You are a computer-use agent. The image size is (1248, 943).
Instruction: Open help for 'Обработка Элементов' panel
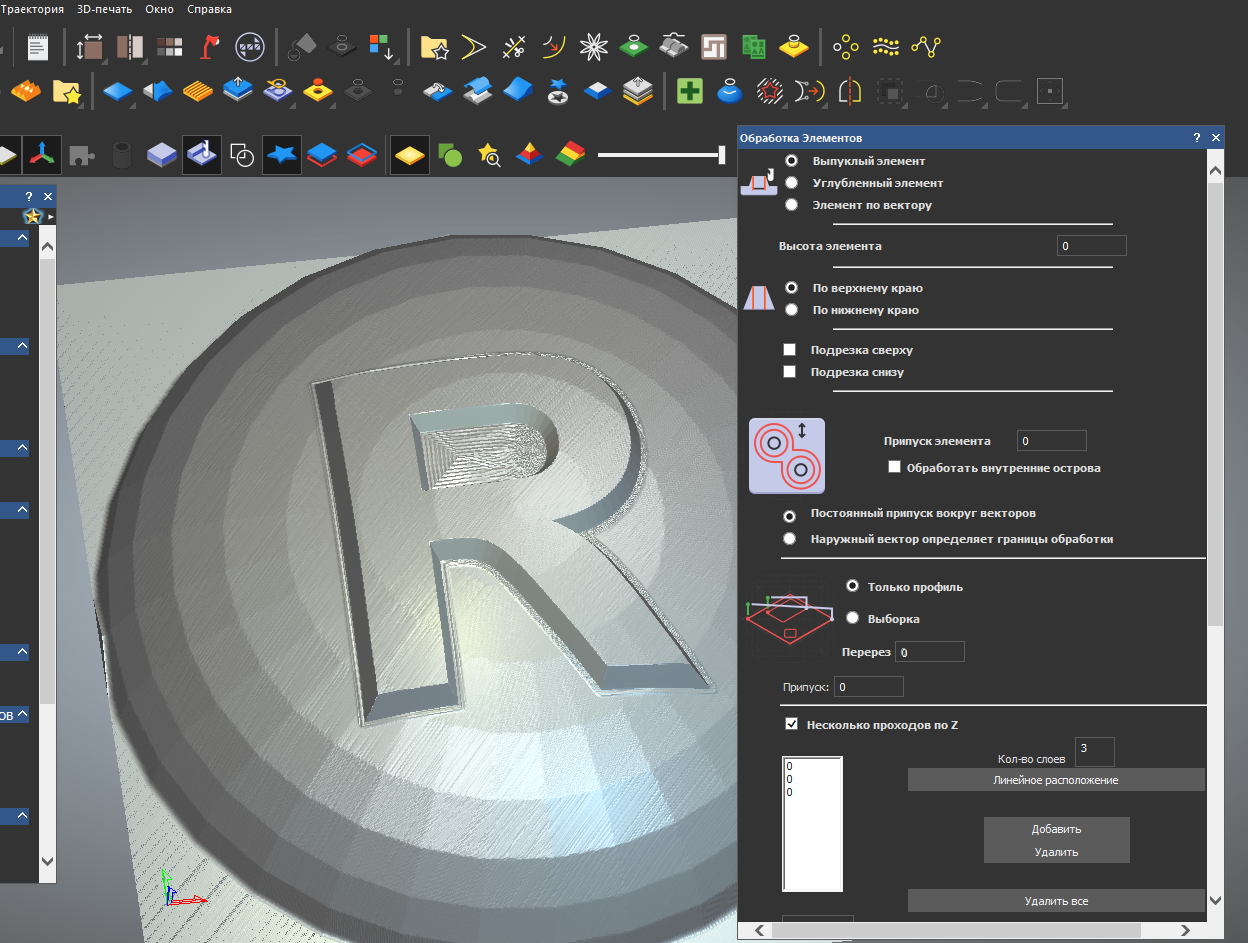(x=1197, y=138)
